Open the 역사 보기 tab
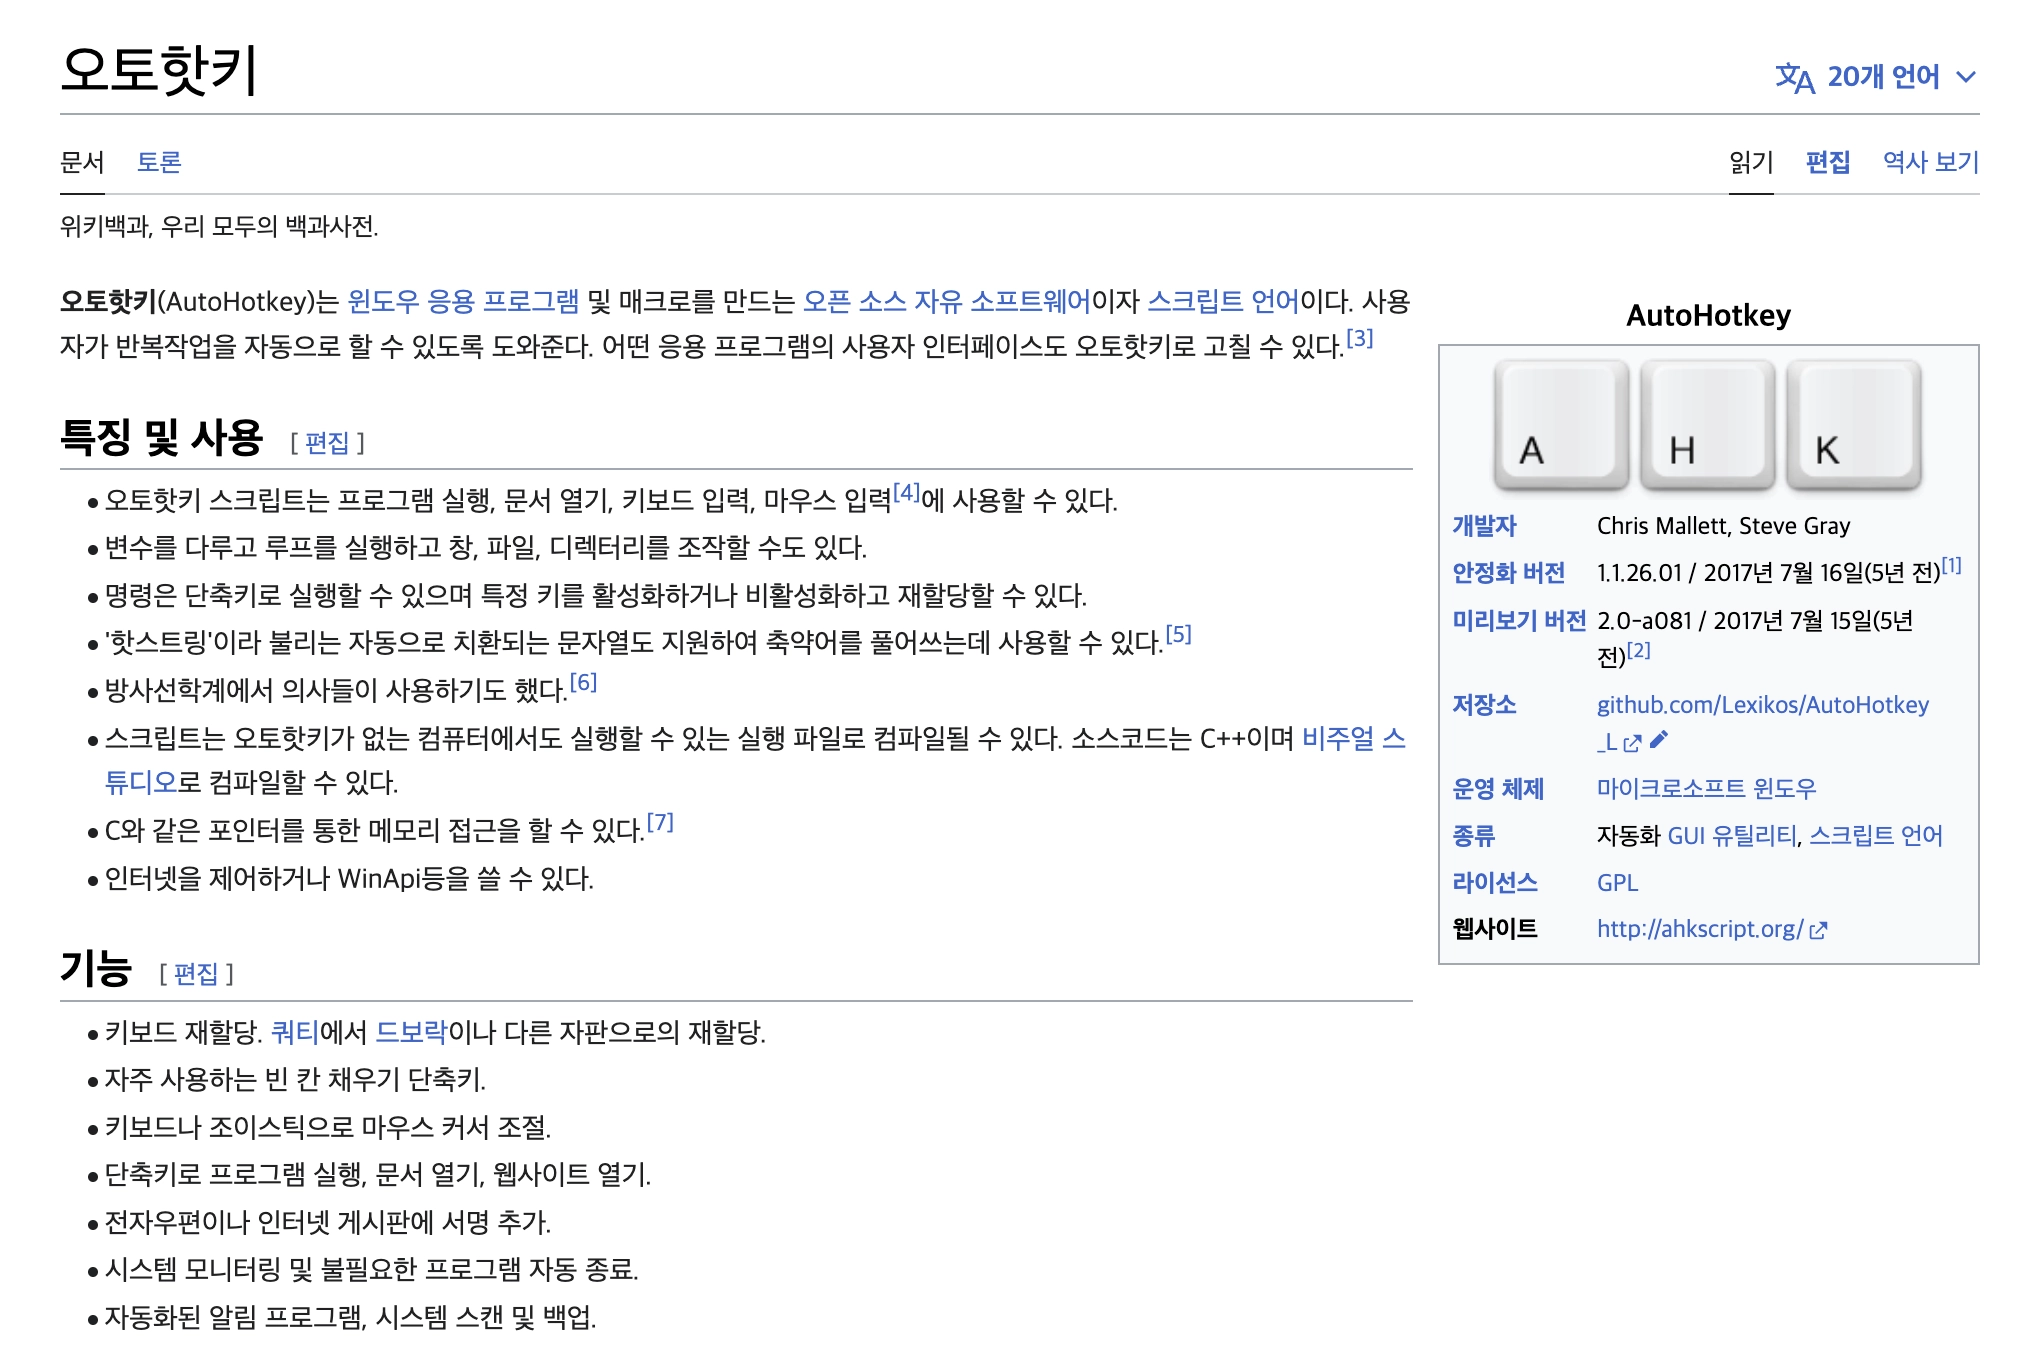This screenshot has height=1372, width=2018. pos(1931,162)
